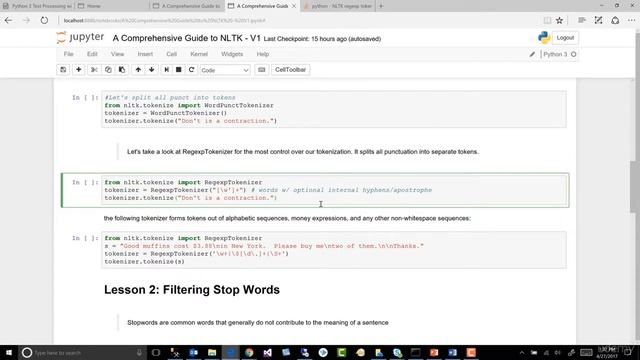Switch to the Home browser tab
Viewport: 640px width, 360px height.
coord(112,6)
